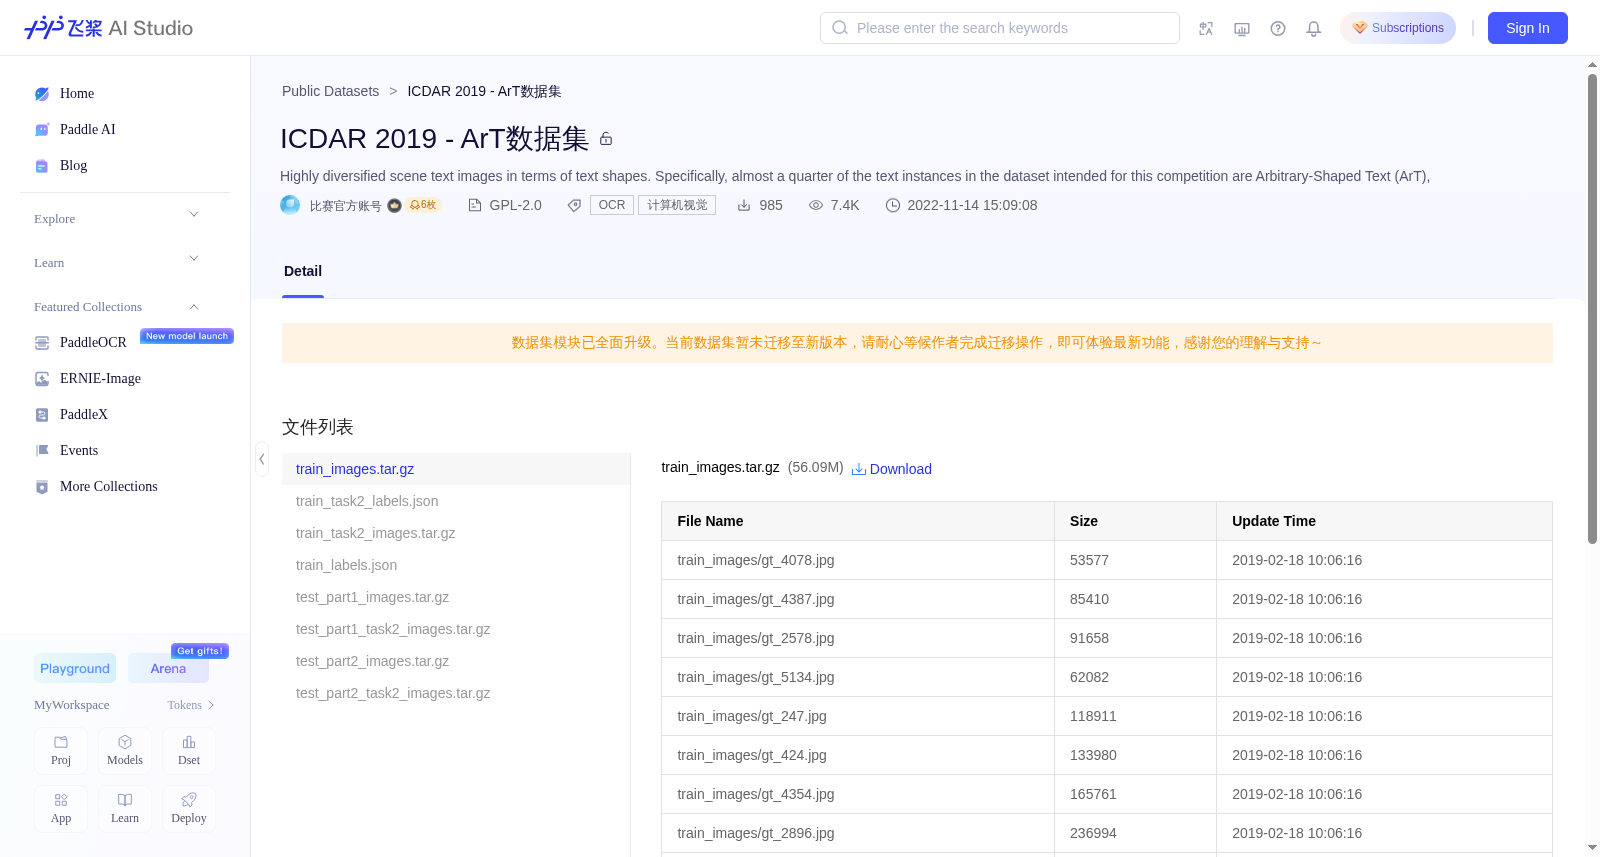Collapse the sidebar with the arrow handle
The image size is (1600, 857).
(x=262, y=459)
